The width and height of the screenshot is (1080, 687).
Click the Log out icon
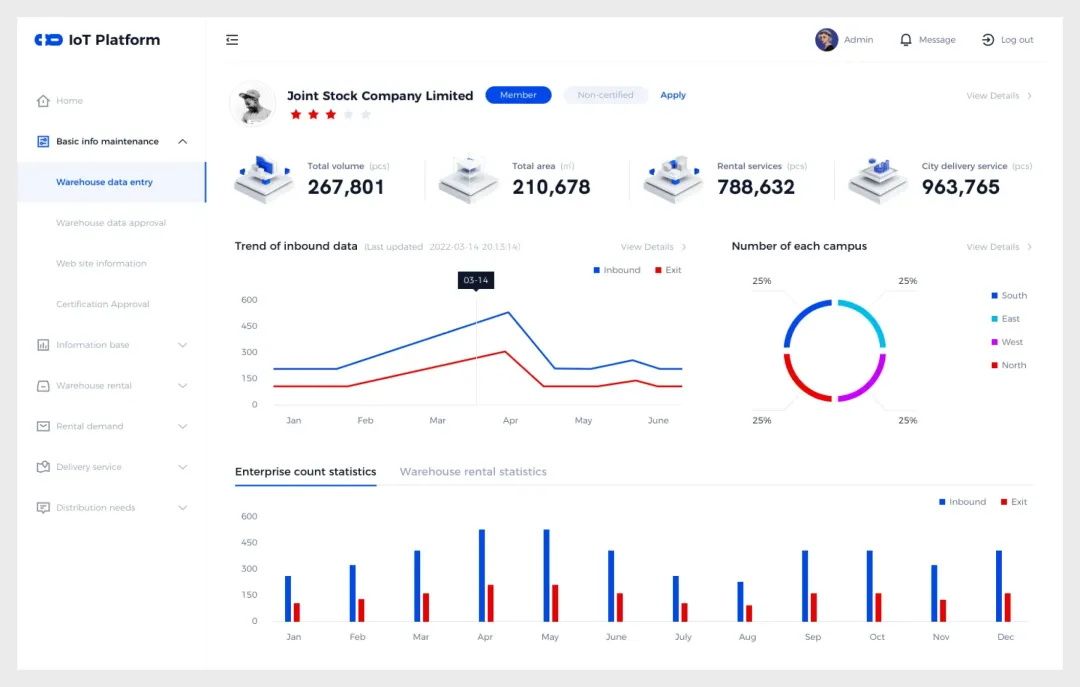tap(988, 40)
